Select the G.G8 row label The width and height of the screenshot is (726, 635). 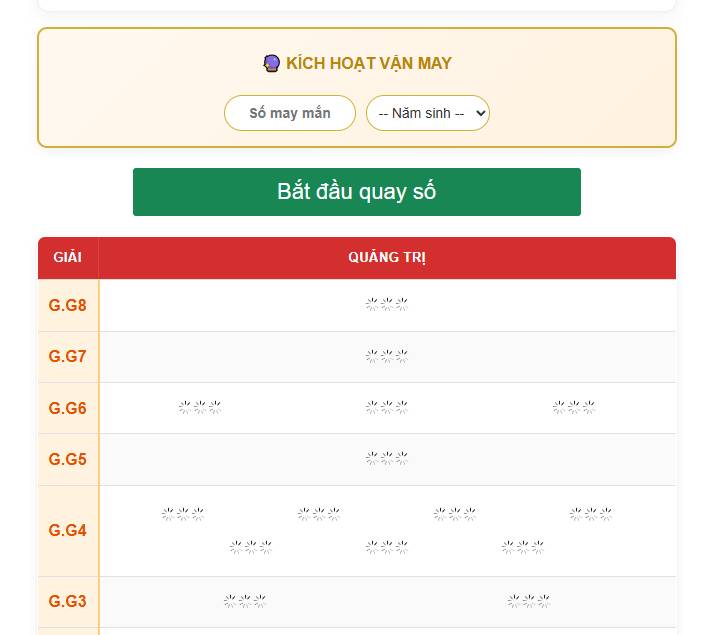pos(68,305)
